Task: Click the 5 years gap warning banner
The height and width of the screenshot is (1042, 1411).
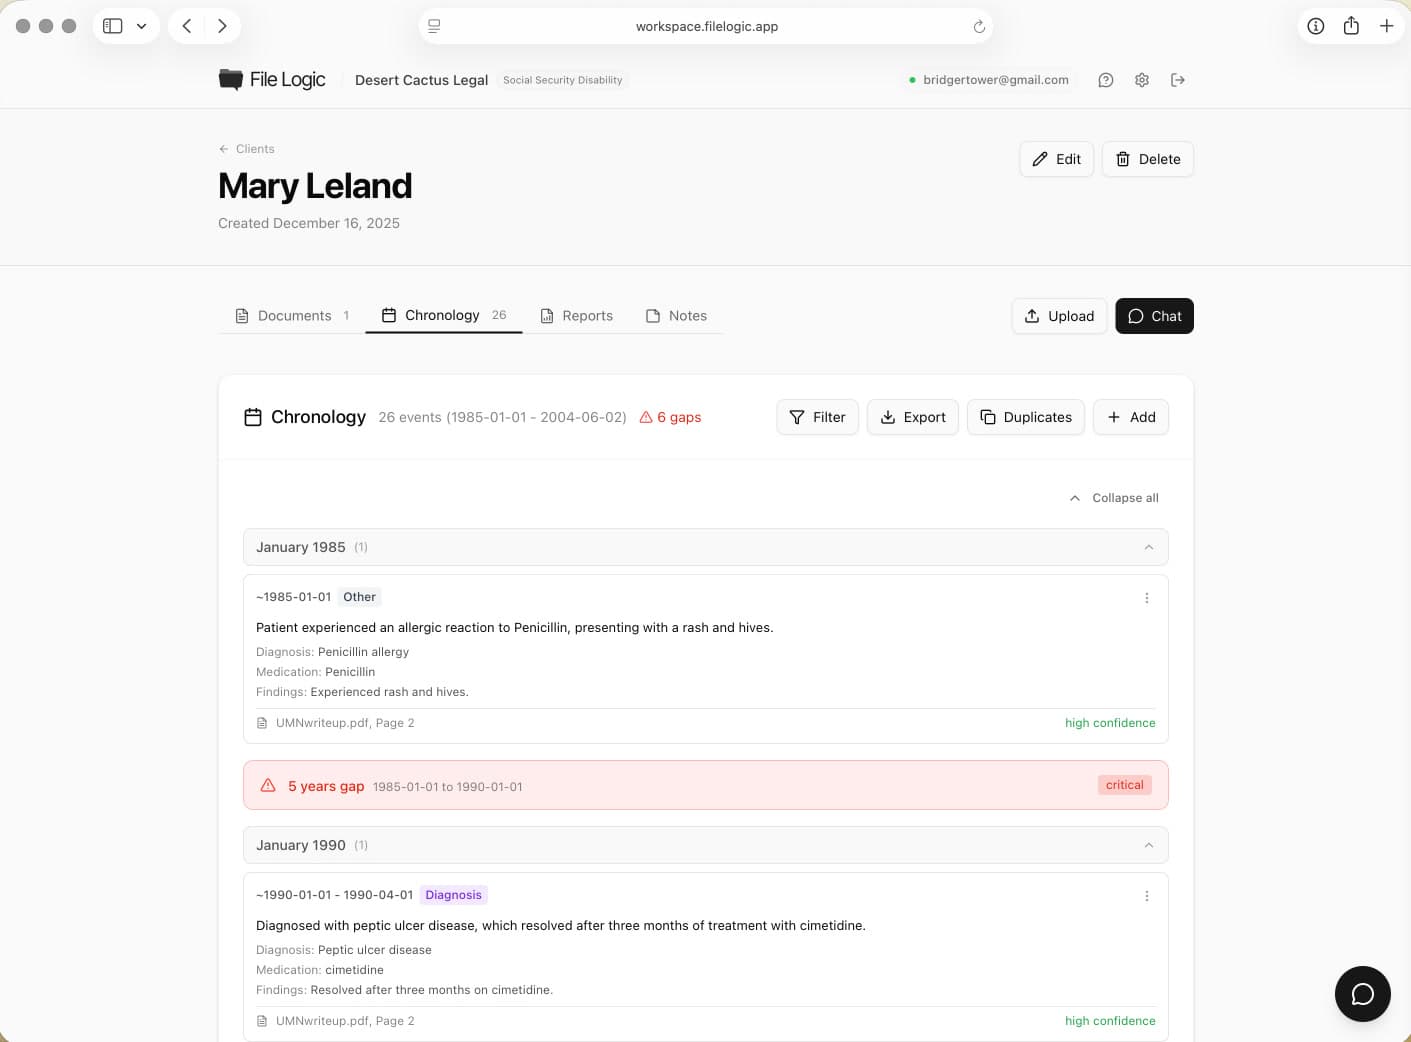Action: tap(706, 785)
